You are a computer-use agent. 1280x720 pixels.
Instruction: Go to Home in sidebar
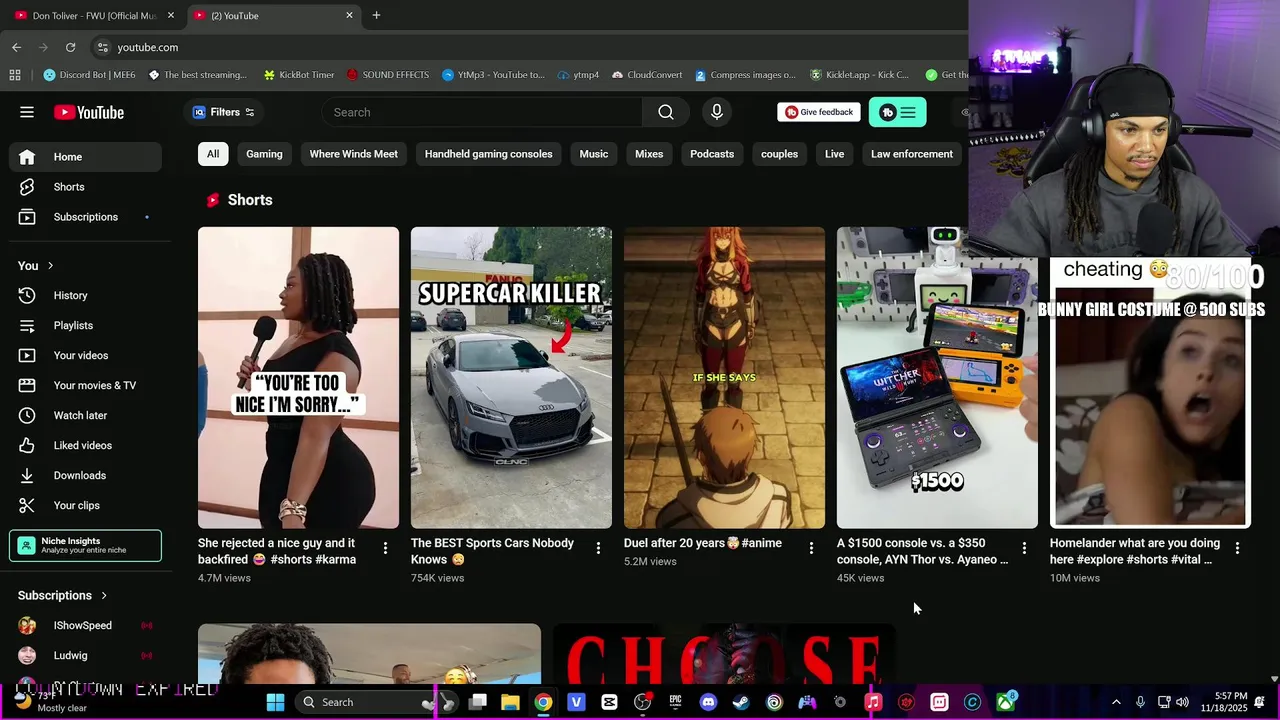85,157
